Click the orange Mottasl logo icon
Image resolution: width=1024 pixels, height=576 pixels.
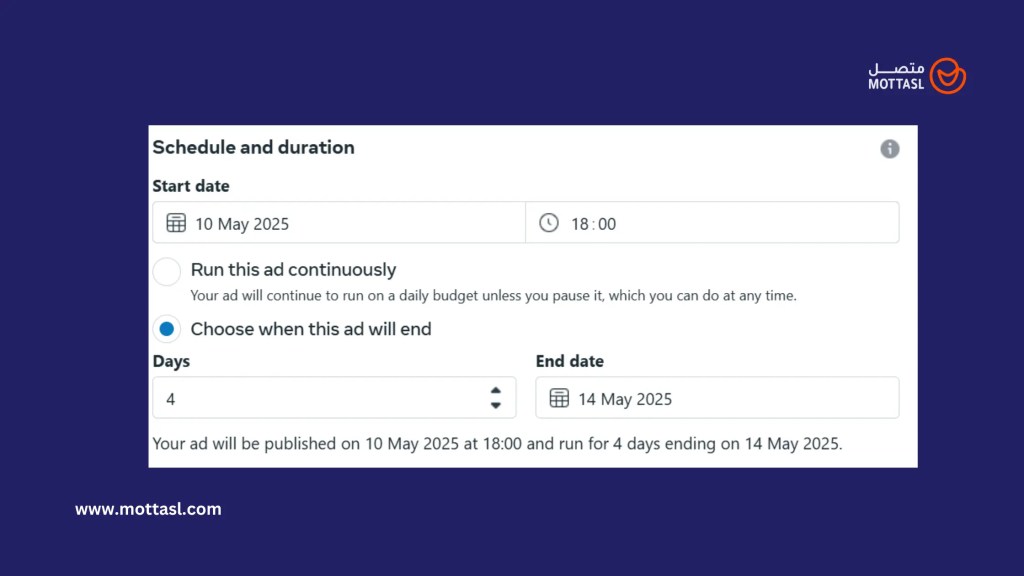947,76
